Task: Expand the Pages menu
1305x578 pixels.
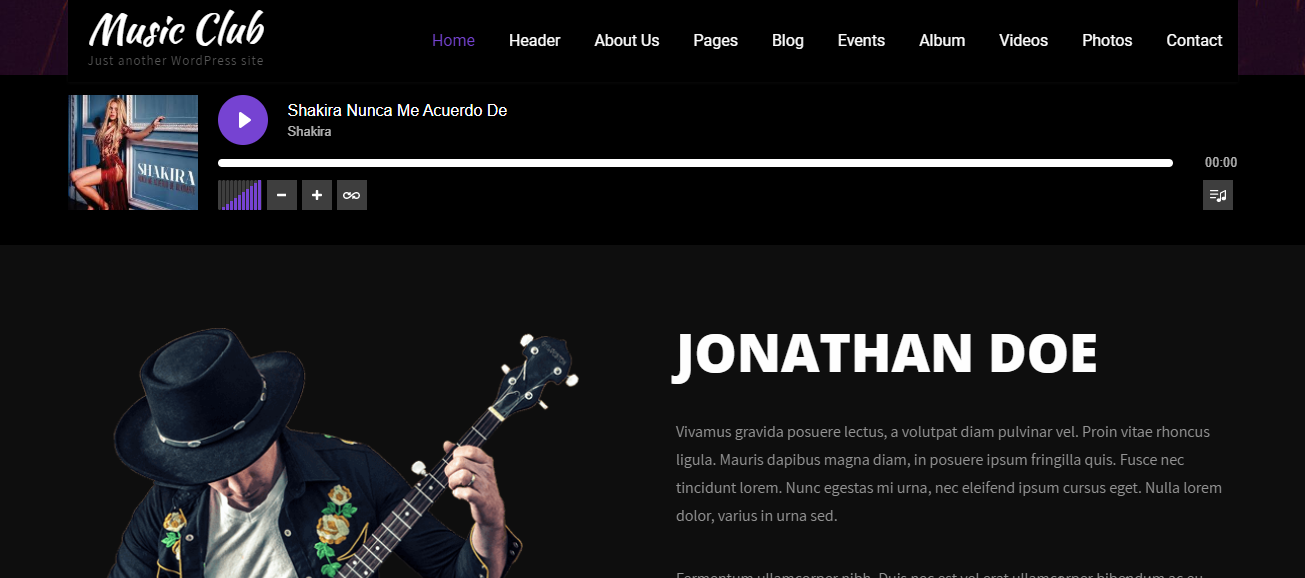Action: pyautogui.click(x=715, y=40)
